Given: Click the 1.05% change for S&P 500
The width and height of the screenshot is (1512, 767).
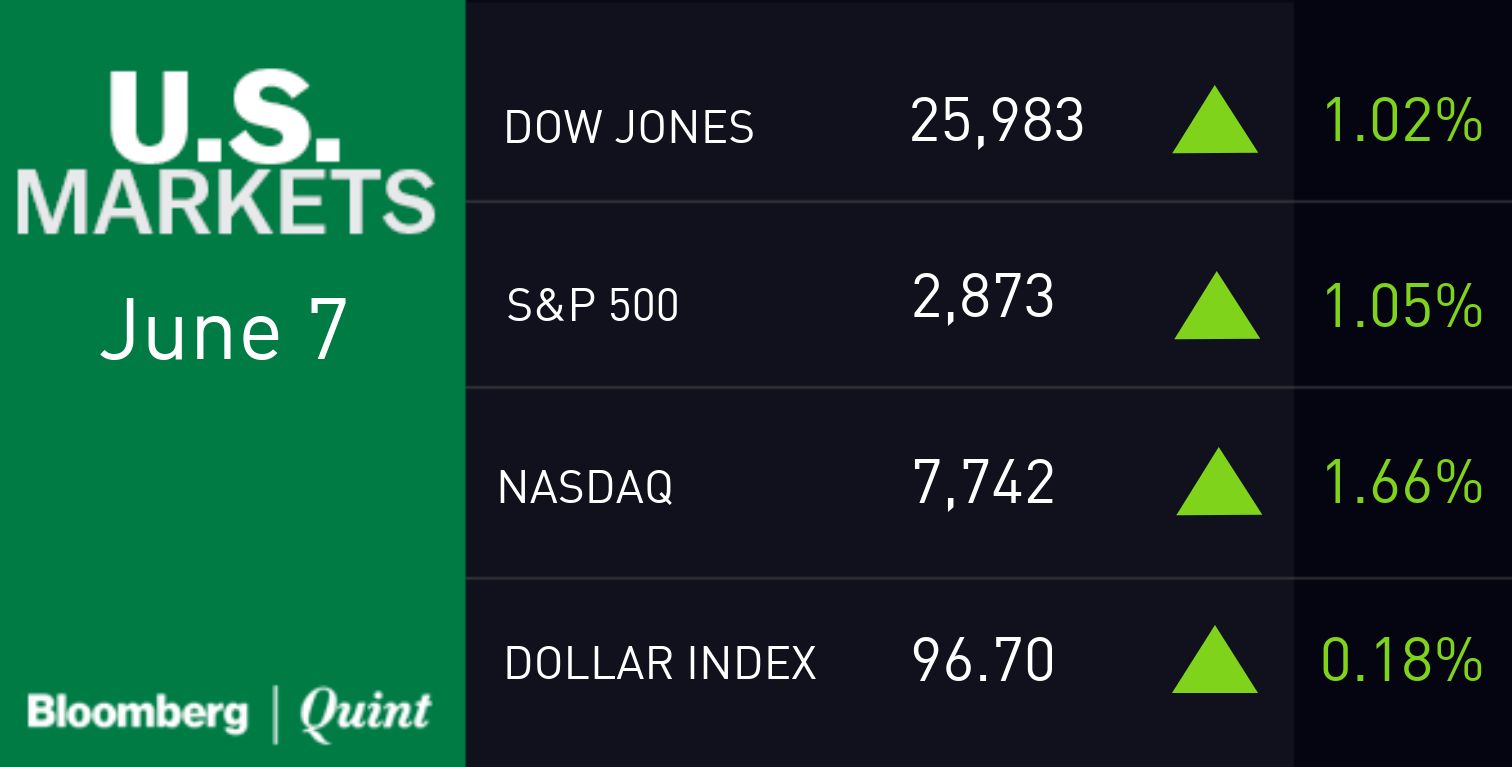Looking at the screenshot, I should tap(1402, 305).
